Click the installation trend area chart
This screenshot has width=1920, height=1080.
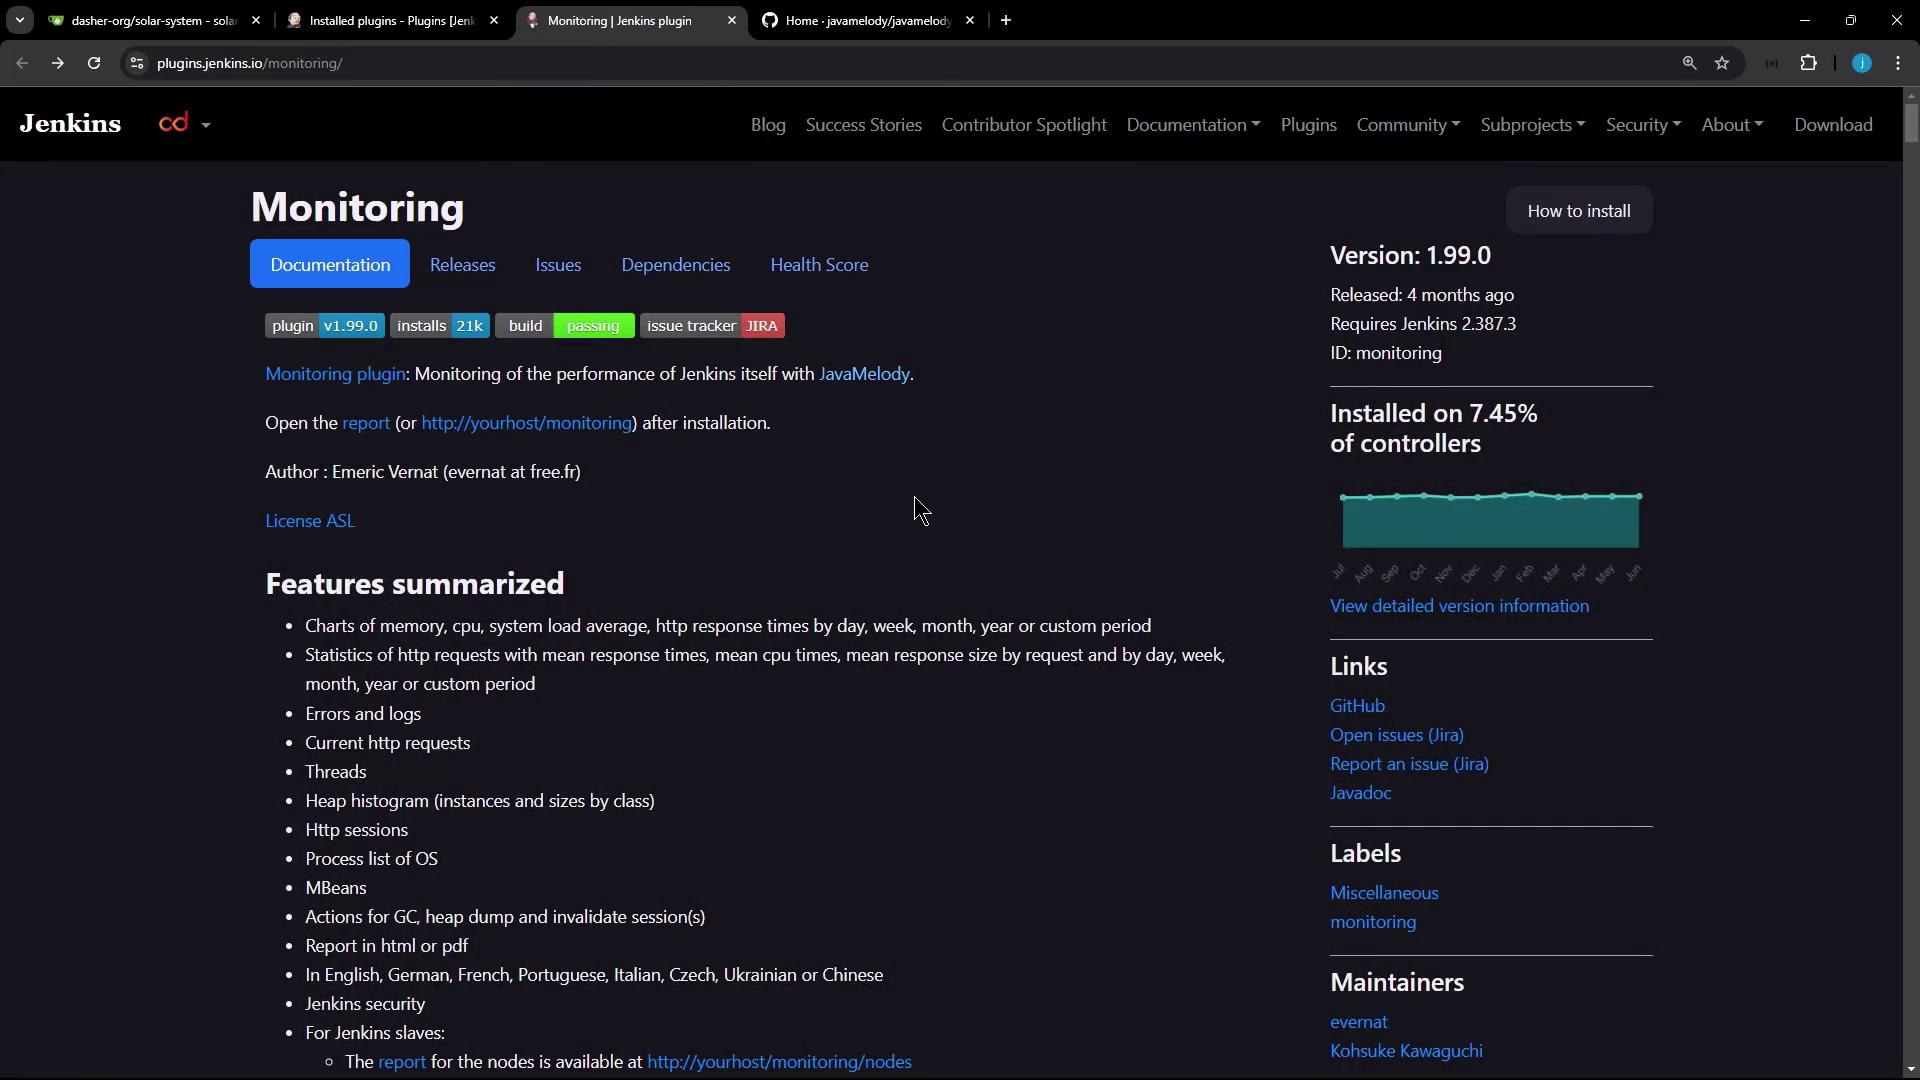[1490, 522]
